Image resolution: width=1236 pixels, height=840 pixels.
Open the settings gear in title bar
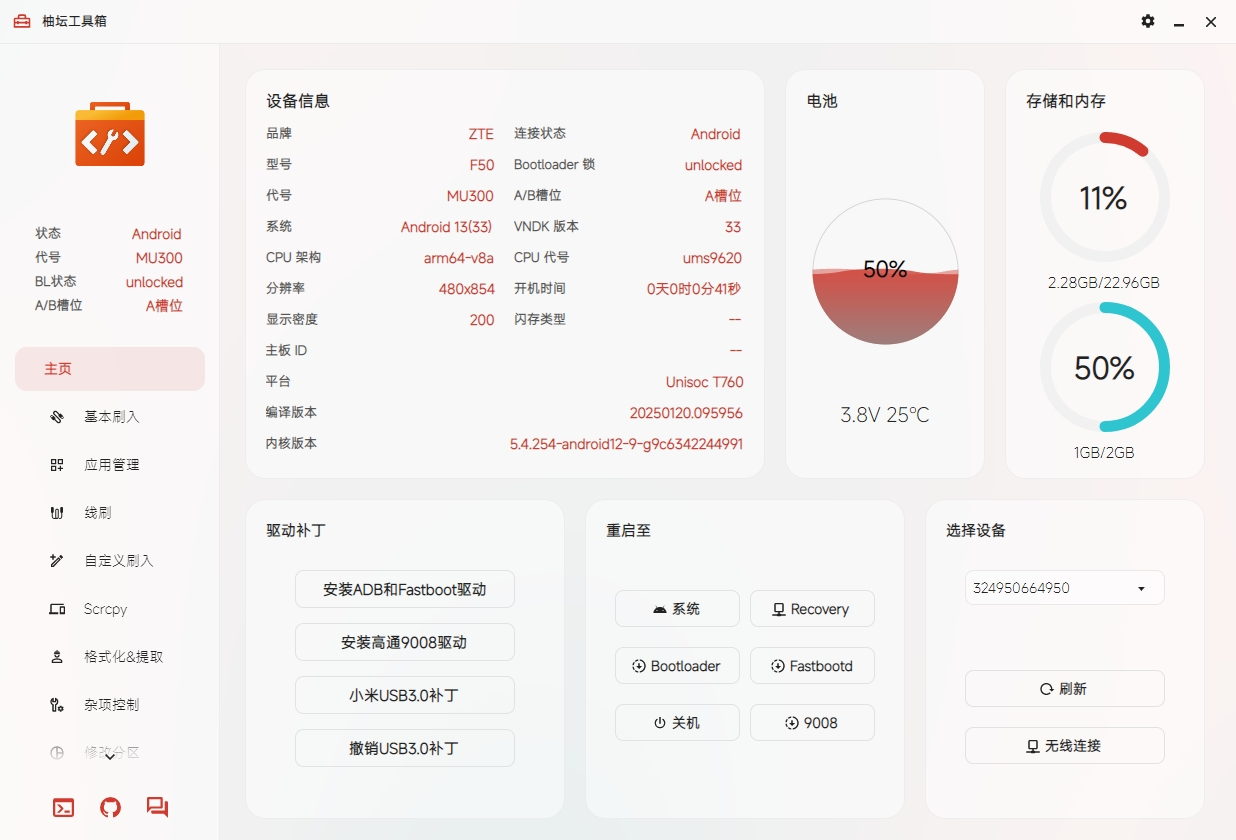1148,21
